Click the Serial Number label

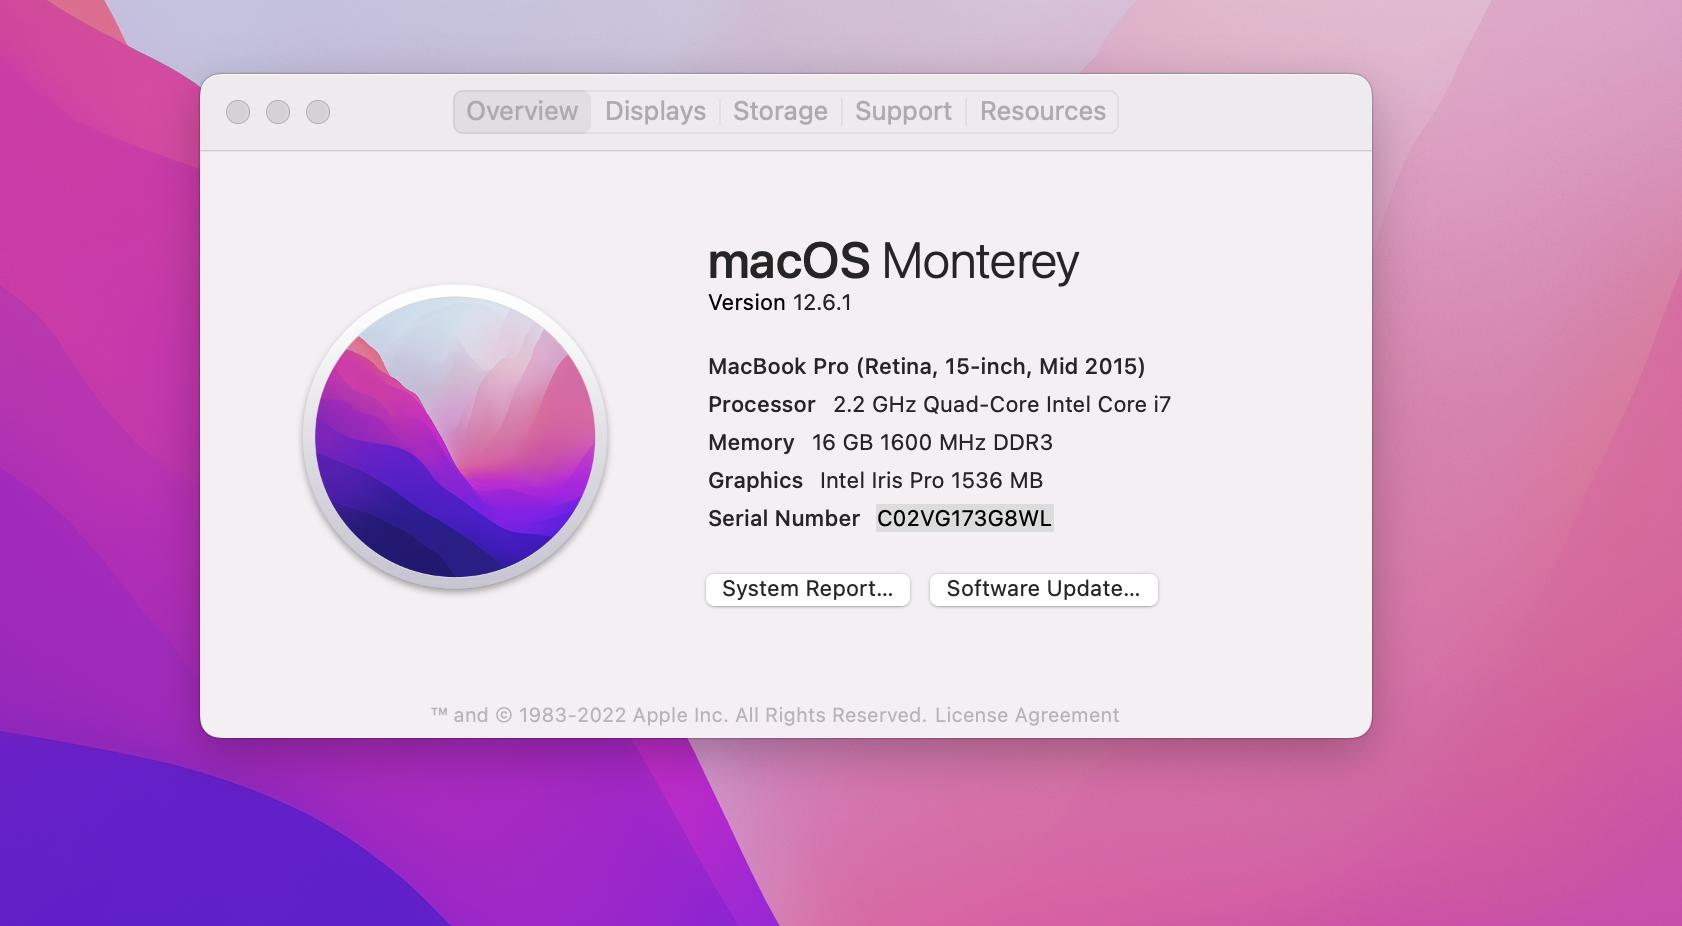click(784, 518)
